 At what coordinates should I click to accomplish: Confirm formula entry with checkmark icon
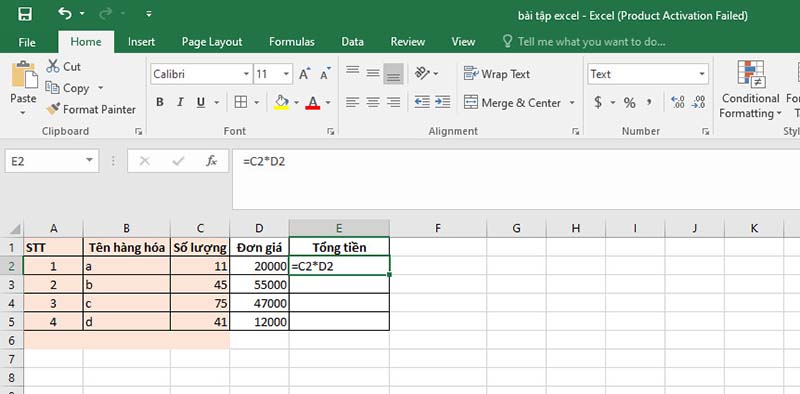point(178,161)
